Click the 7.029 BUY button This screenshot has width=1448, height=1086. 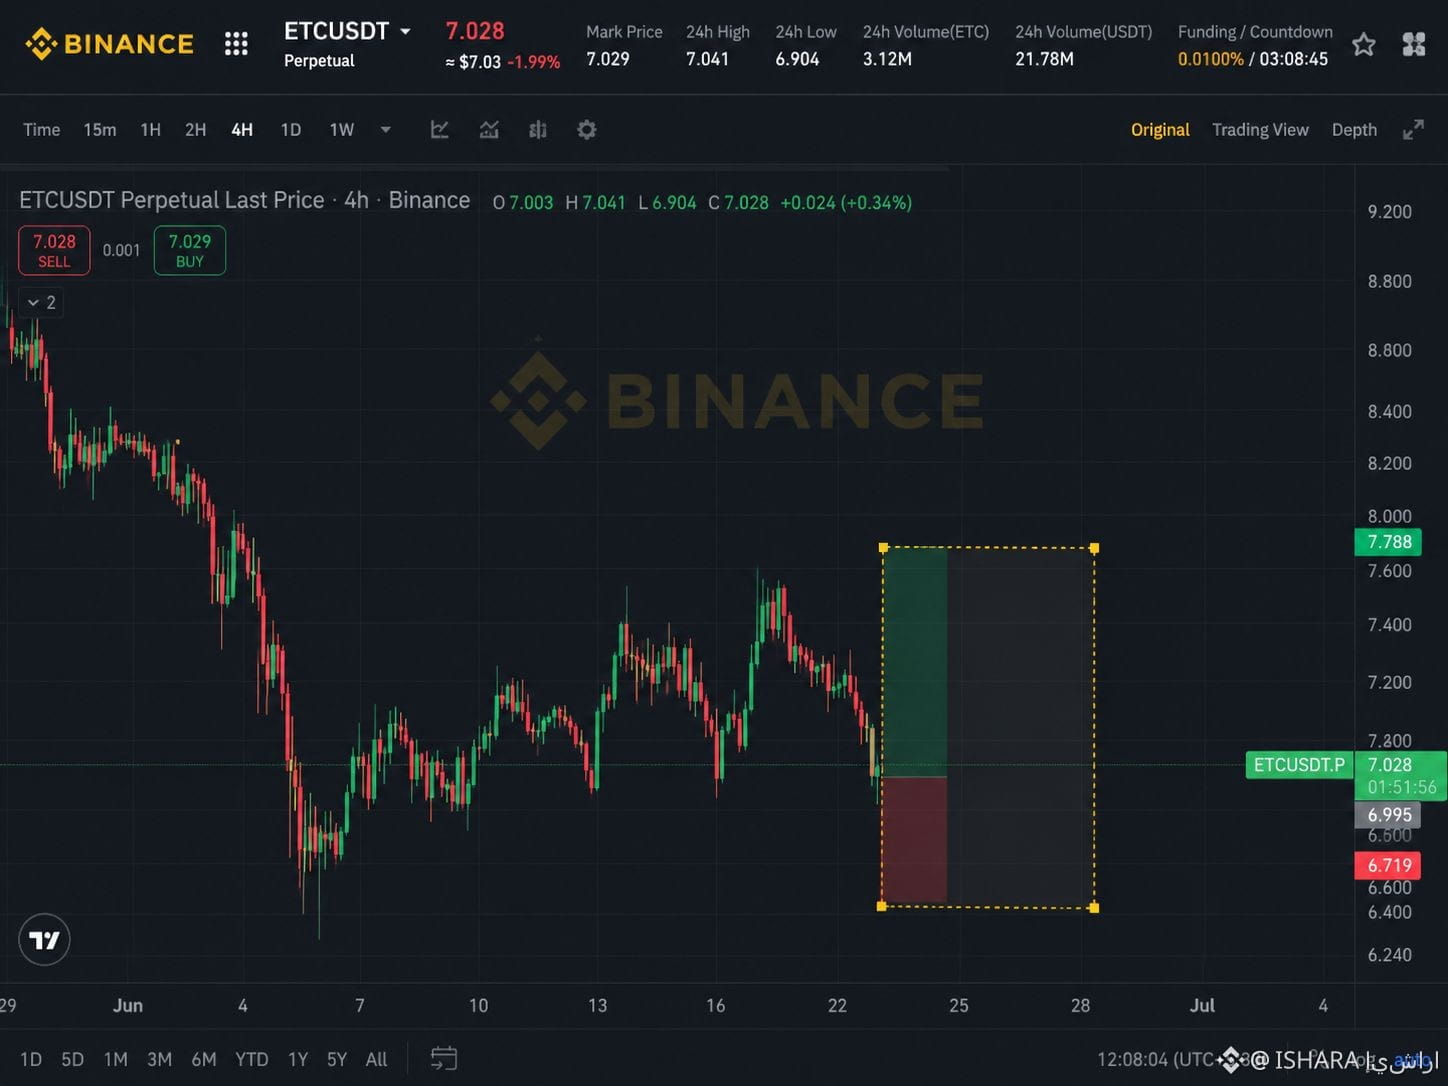coord(190,250)
